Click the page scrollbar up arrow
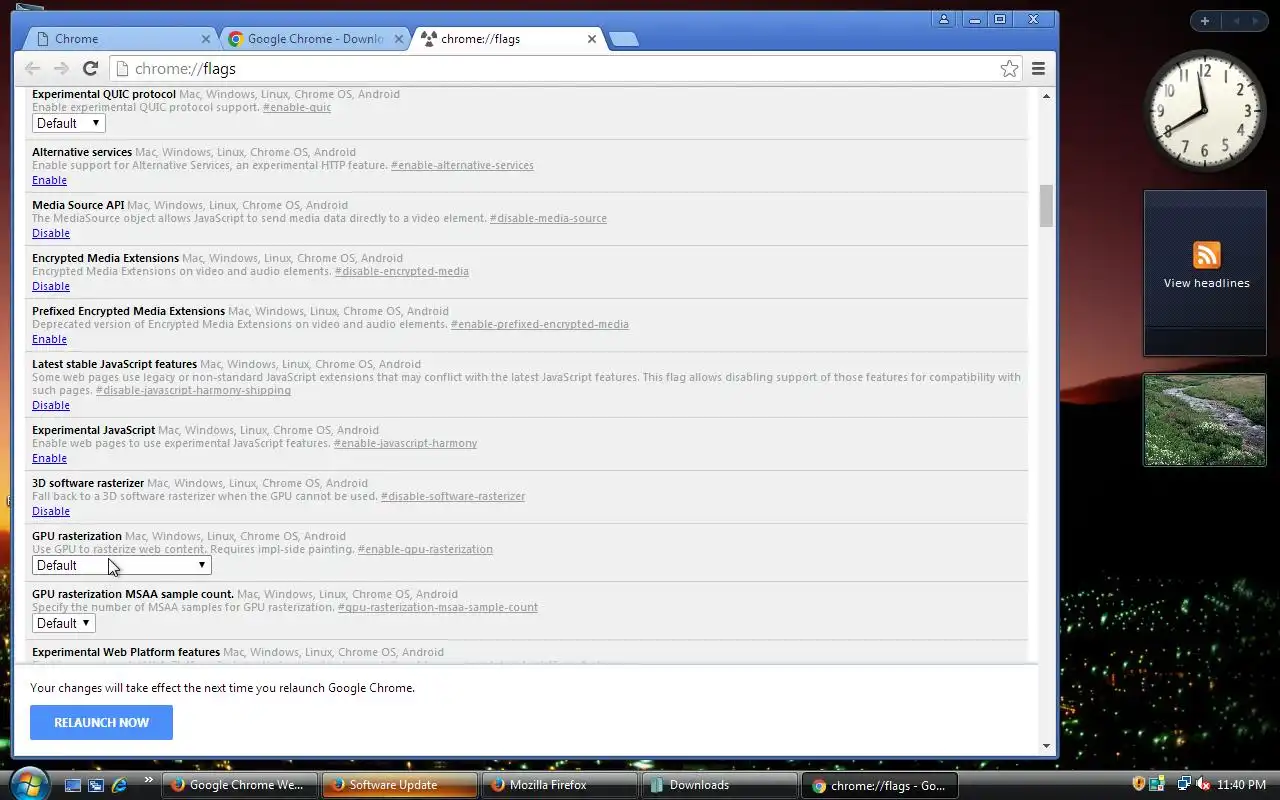This screenshot has height=800, width=1280. 1046,96
